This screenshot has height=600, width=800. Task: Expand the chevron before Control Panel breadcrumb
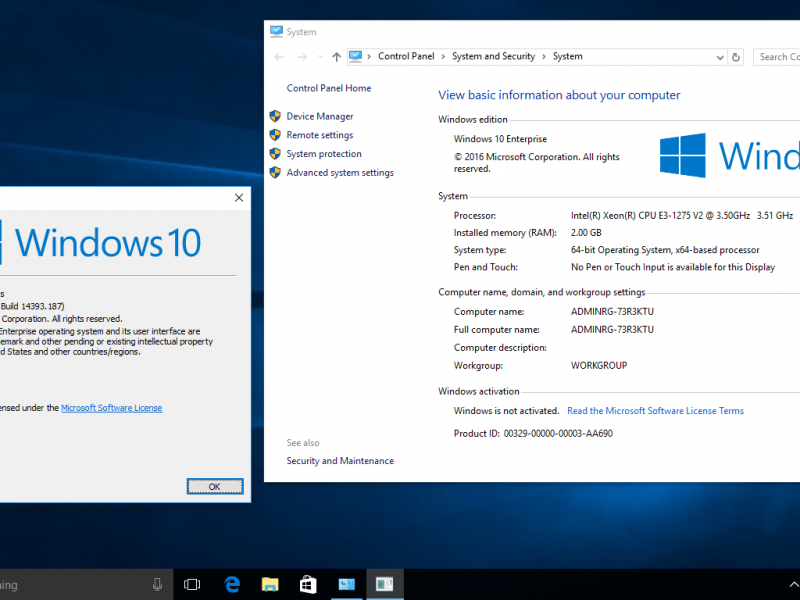point(369,57)
